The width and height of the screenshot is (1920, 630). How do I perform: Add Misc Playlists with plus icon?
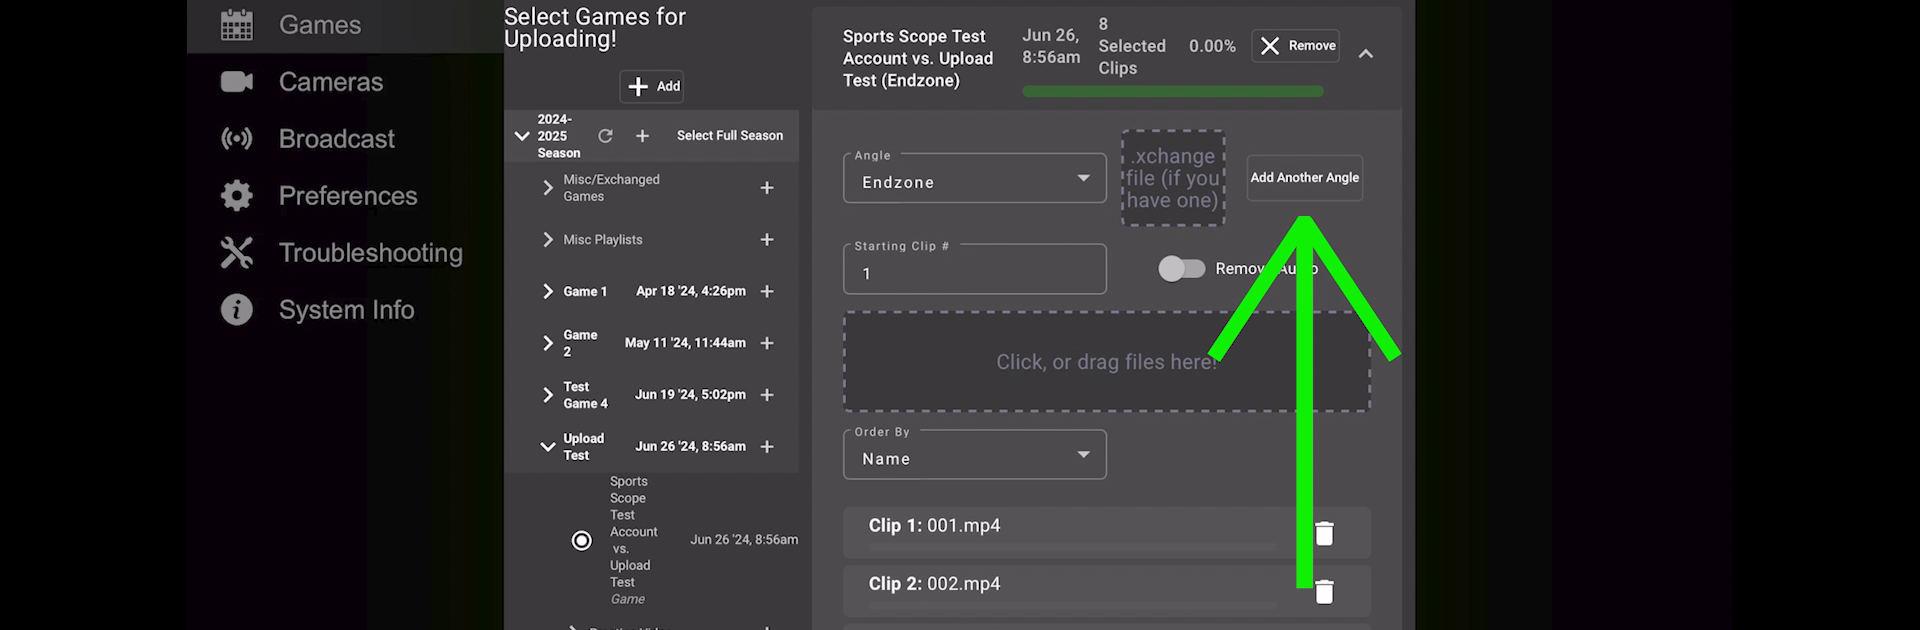click(767, 240)
